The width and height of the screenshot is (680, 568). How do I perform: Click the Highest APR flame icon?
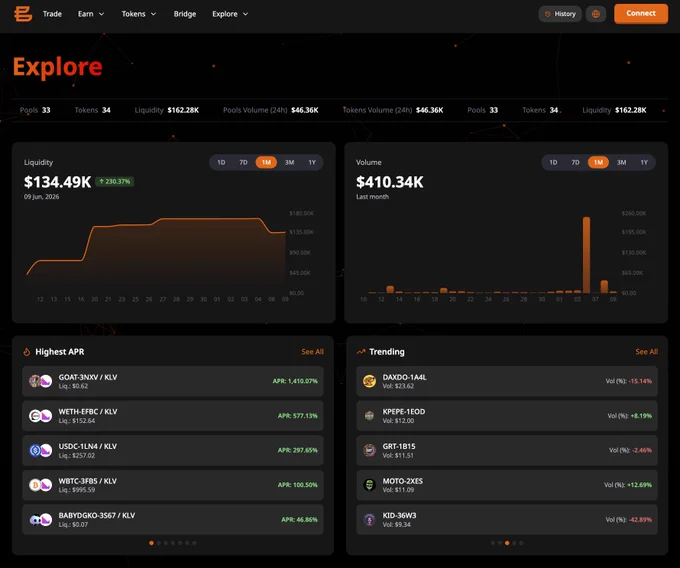point(26,352)
